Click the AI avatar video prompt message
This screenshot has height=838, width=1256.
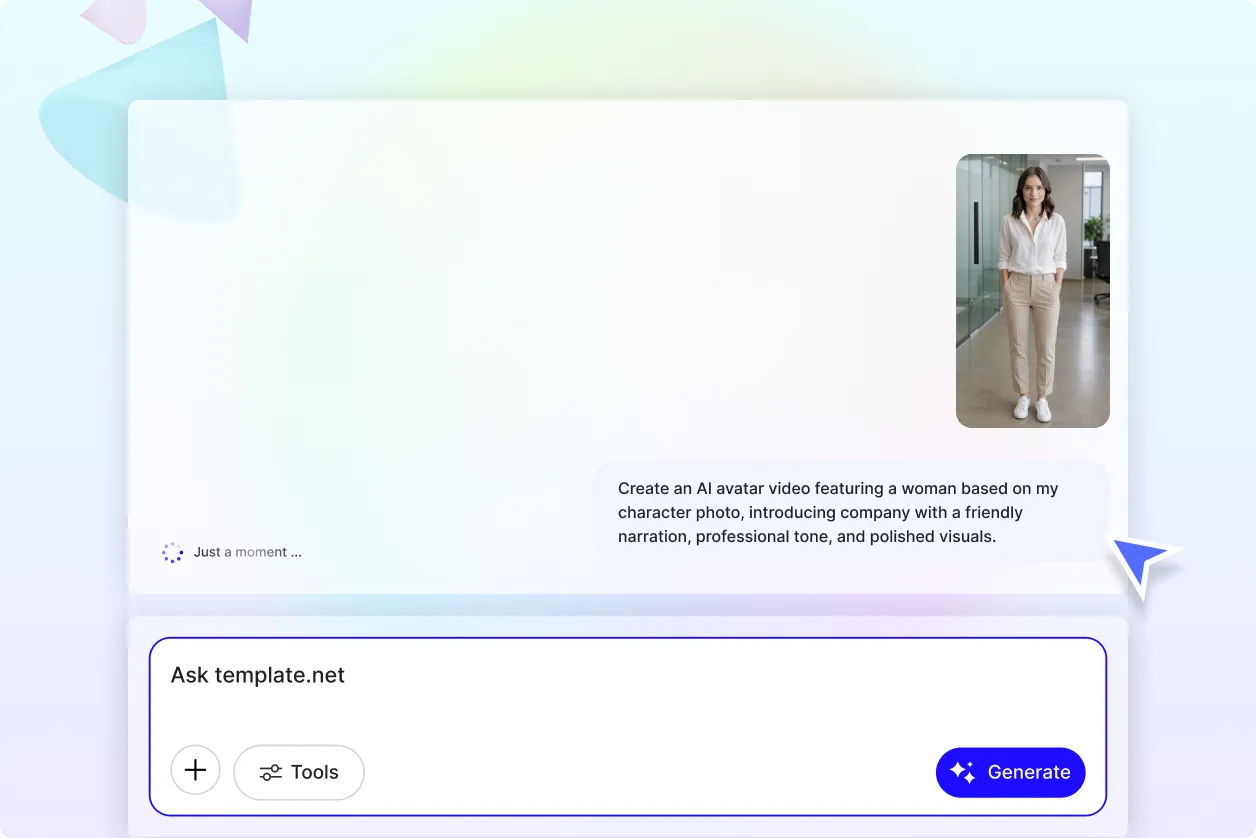pos(851,512)
